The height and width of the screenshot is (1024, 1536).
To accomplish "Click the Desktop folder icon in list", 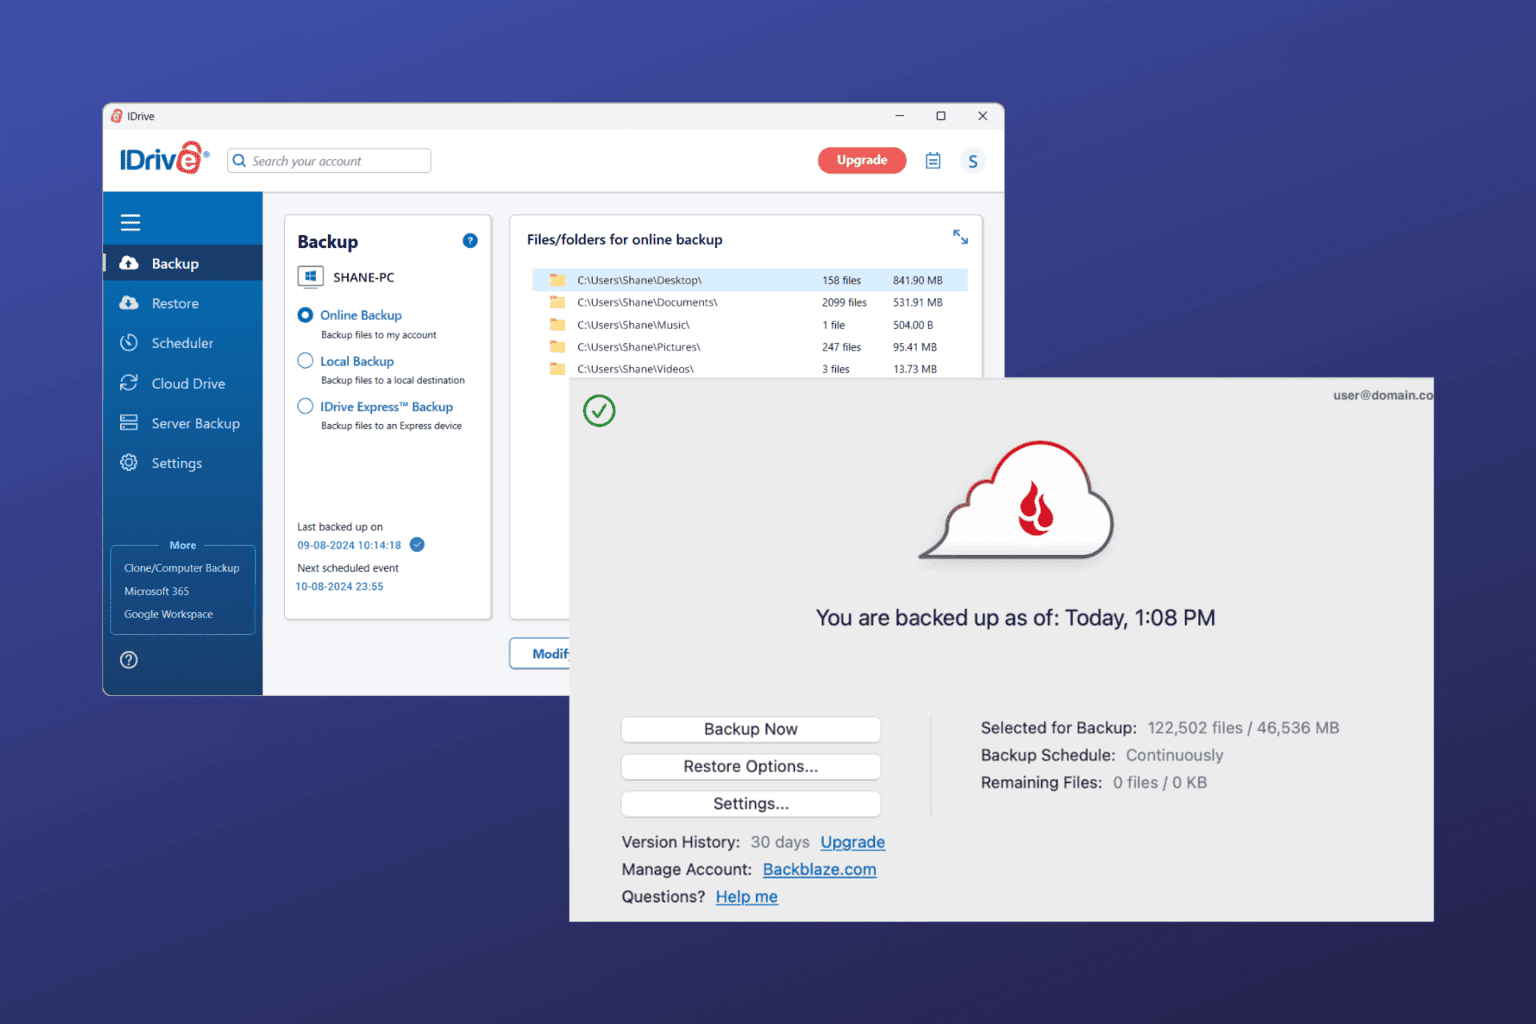I will 558,280.
